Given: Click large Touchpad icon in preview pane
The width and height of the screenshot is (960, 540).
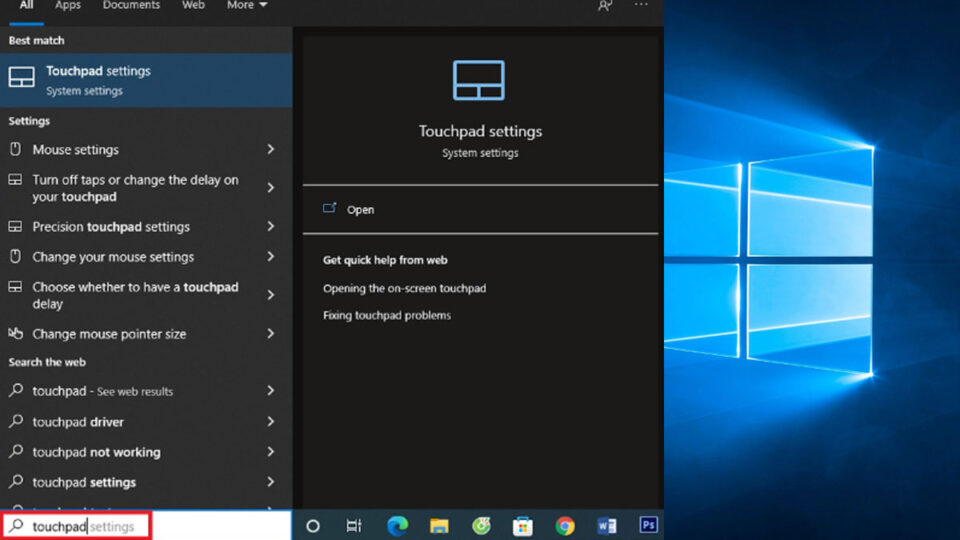Looking at the screenshot, I should click(x=479, y=80).
